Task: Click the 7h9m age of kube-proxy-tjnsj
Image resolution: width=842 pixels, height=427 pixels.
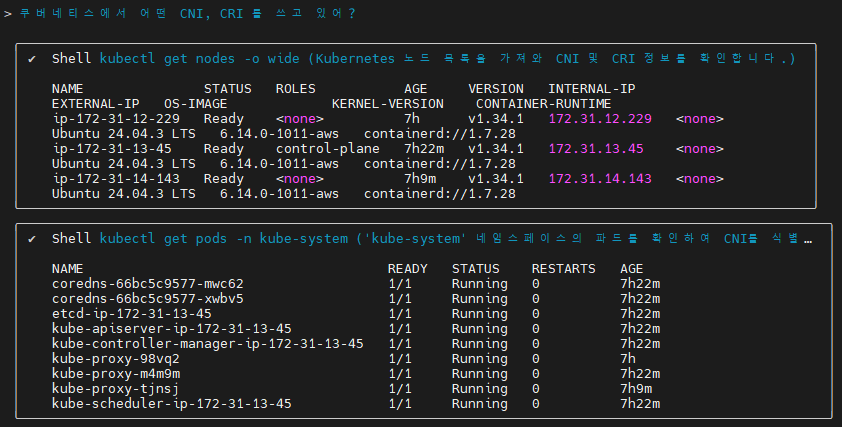Action: tap(636, 389)
